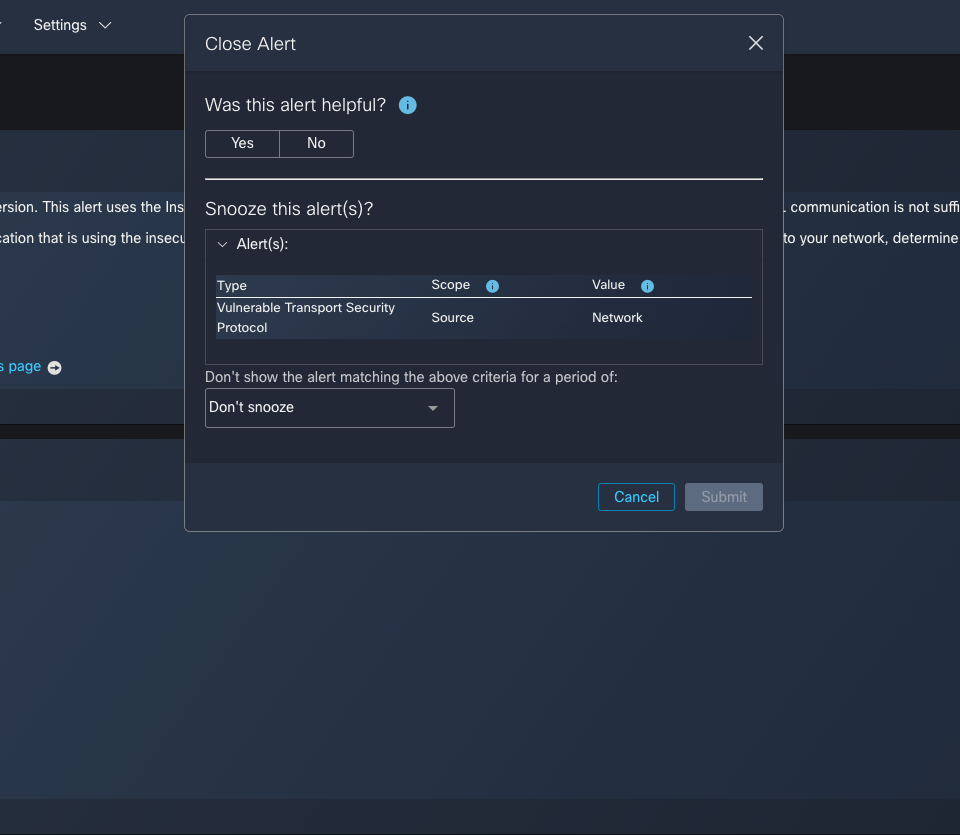Screen dimensions: 960x835
Task: Click info icon beside 'Was this alert helpful?'
Action: click(407, 105)
